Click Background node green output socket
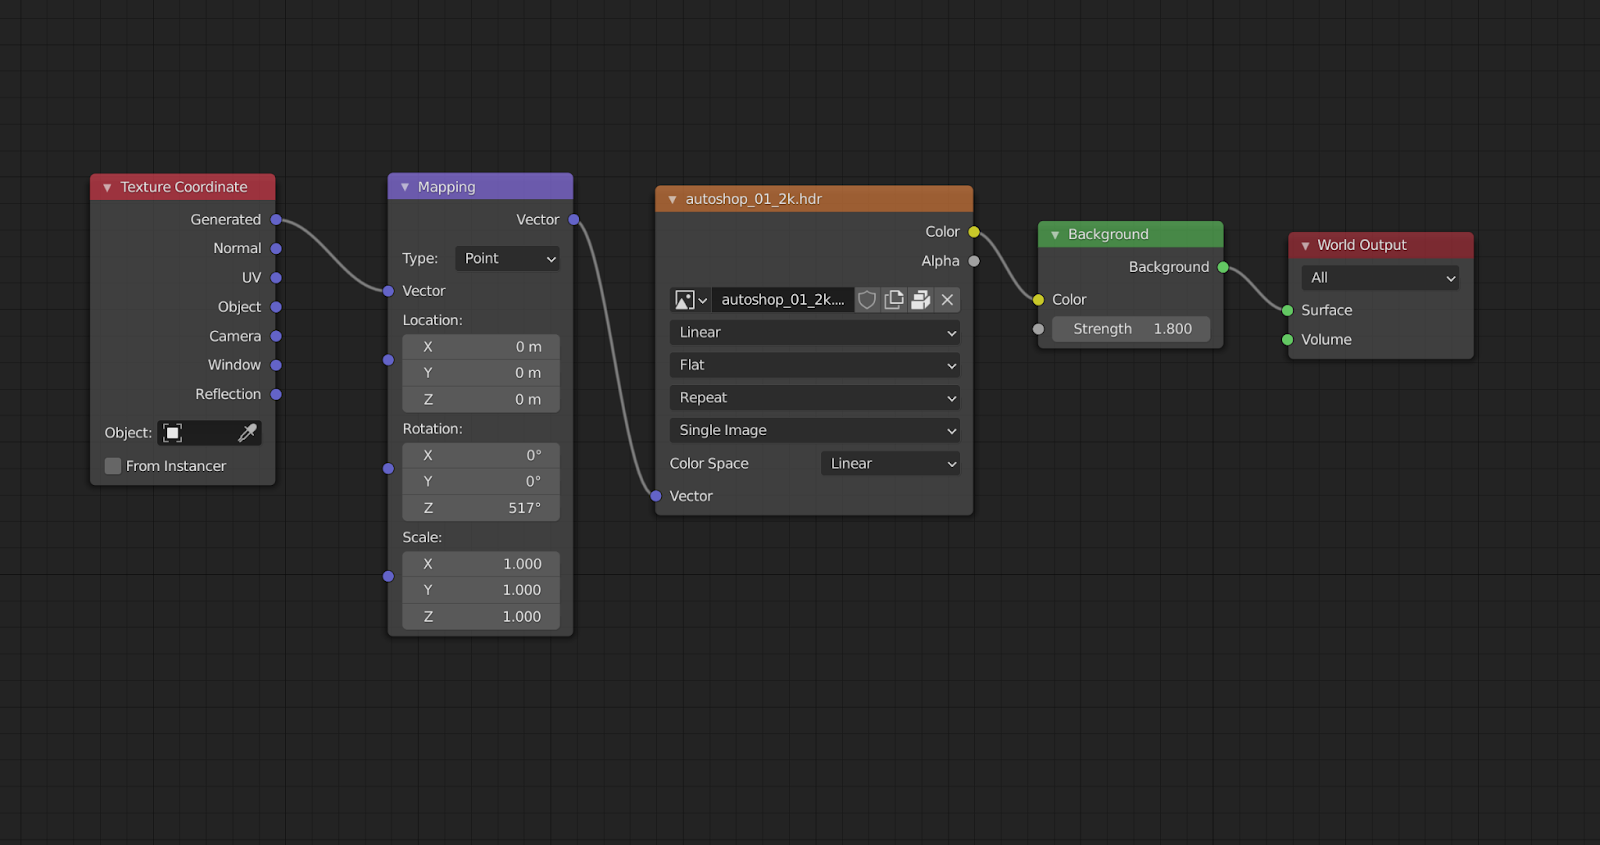The width and height of the screenshot is (1600, 845). pyautogui.click(x=1223, y=267)
